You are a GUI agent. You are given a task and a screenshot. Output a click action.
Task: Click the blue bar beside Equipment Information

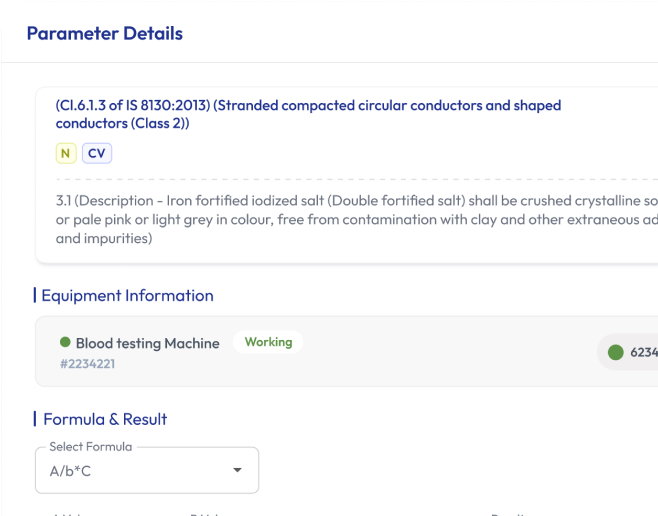coord(35,295)
